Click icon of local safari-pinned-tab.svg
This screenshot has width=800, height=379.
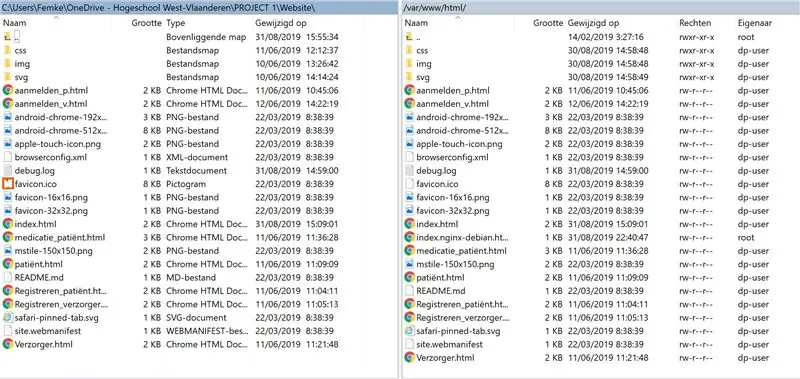[8, 317]
